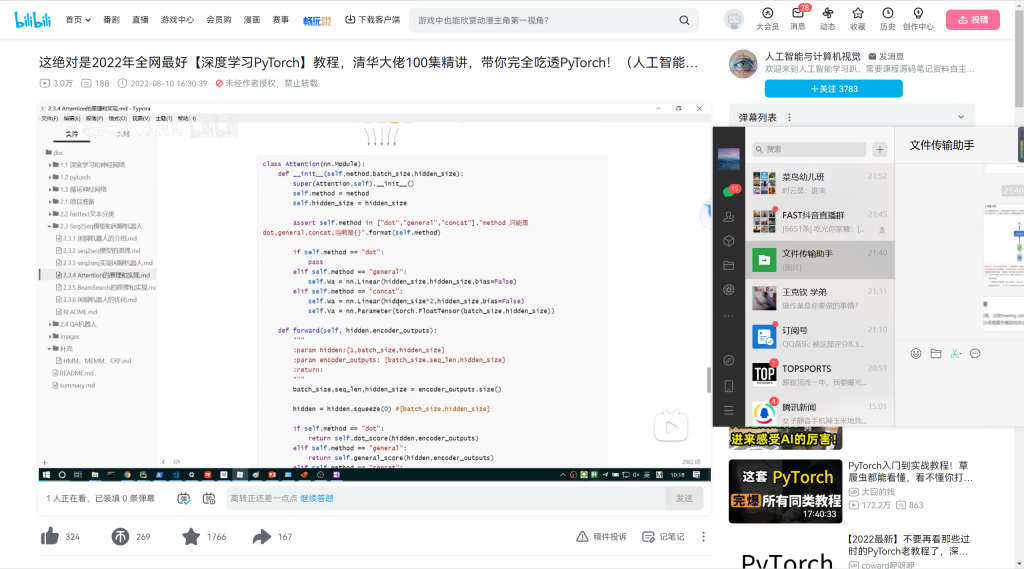Expand the 1.2 pytorch folder
Viewport: 1024px width, 569px height.
click(x=50, y=177)
